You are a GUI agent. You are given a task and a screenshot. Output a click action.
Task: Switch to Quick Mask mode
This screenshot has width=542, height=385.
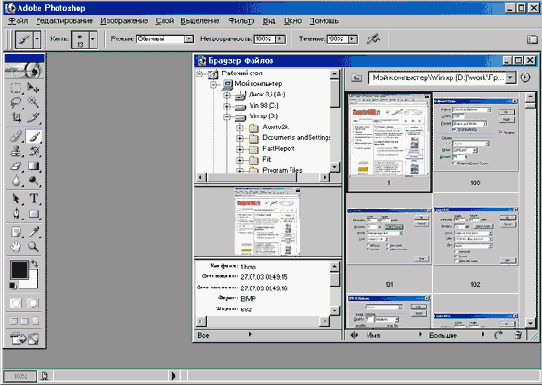(33, 303)
